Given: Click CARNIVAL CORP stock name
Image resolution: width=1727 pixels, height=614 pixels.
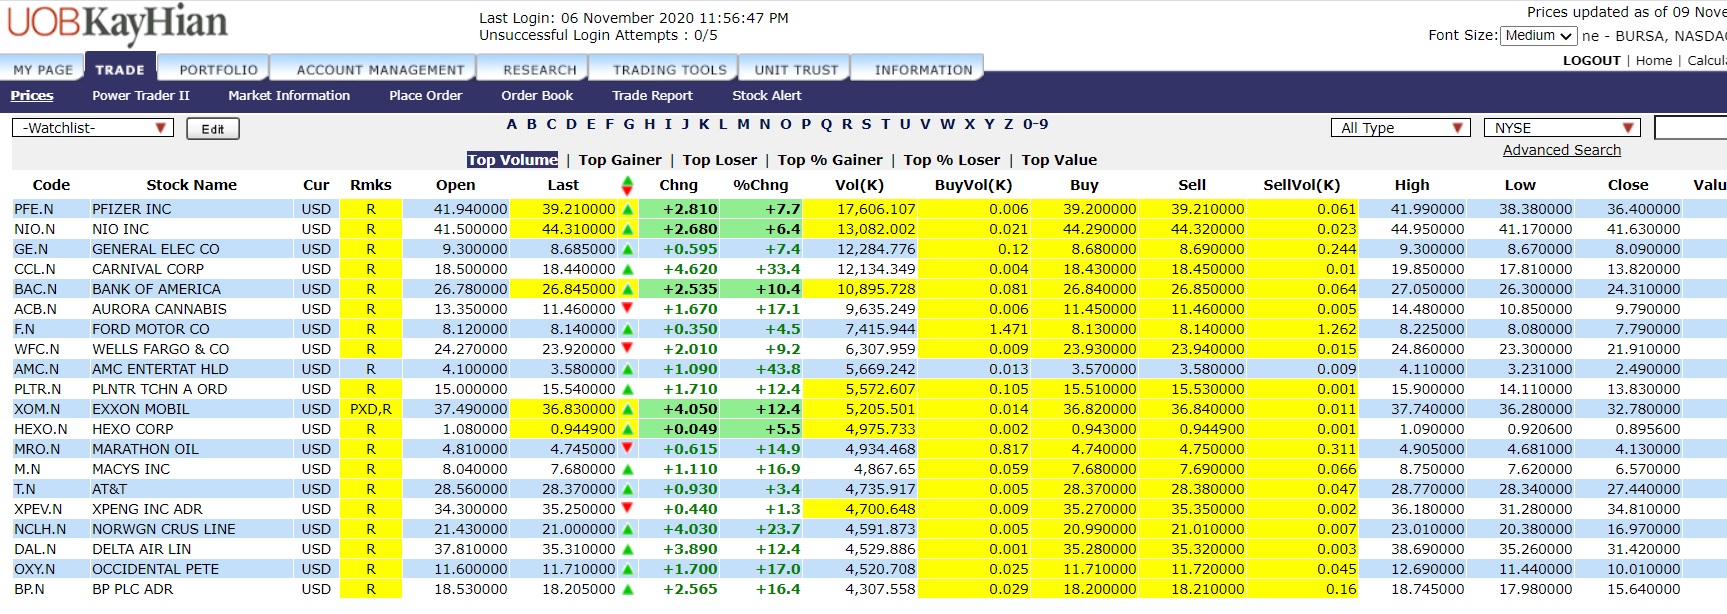Looking at the screenshot, I should click(x=148, y=269).
